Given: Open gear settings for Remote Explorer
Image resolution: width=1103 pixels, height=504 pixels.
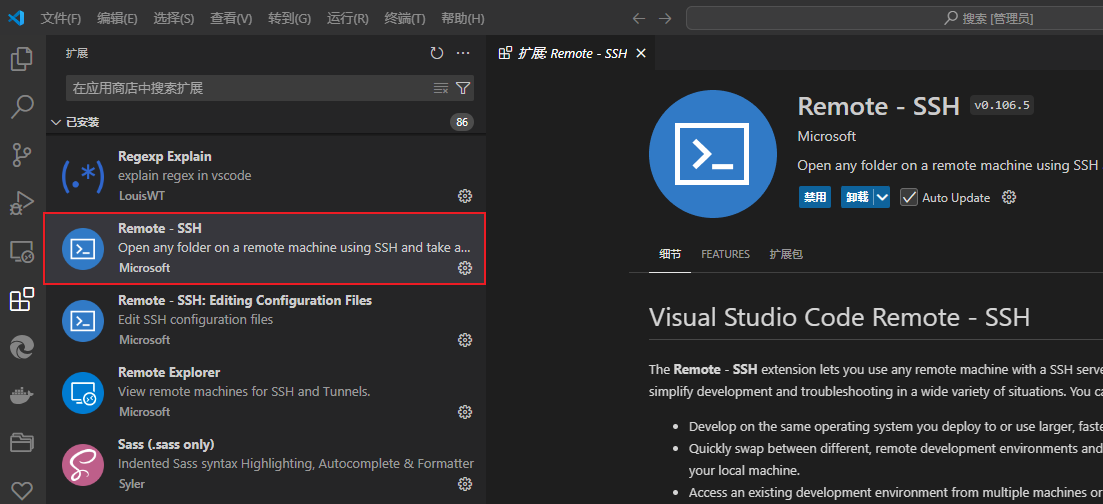Looking at the screenshot, I should [x=465, y=412].
